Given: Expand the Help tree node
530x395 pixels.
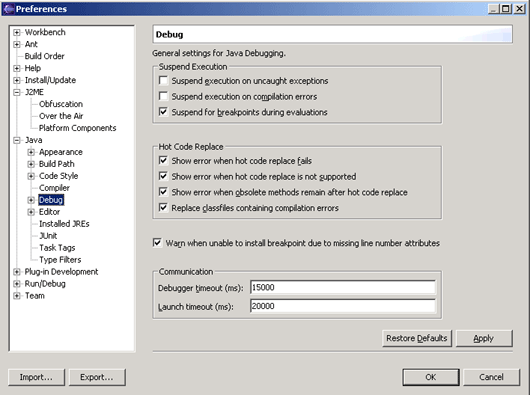Looking at the screenshot, I should point(17,68).
